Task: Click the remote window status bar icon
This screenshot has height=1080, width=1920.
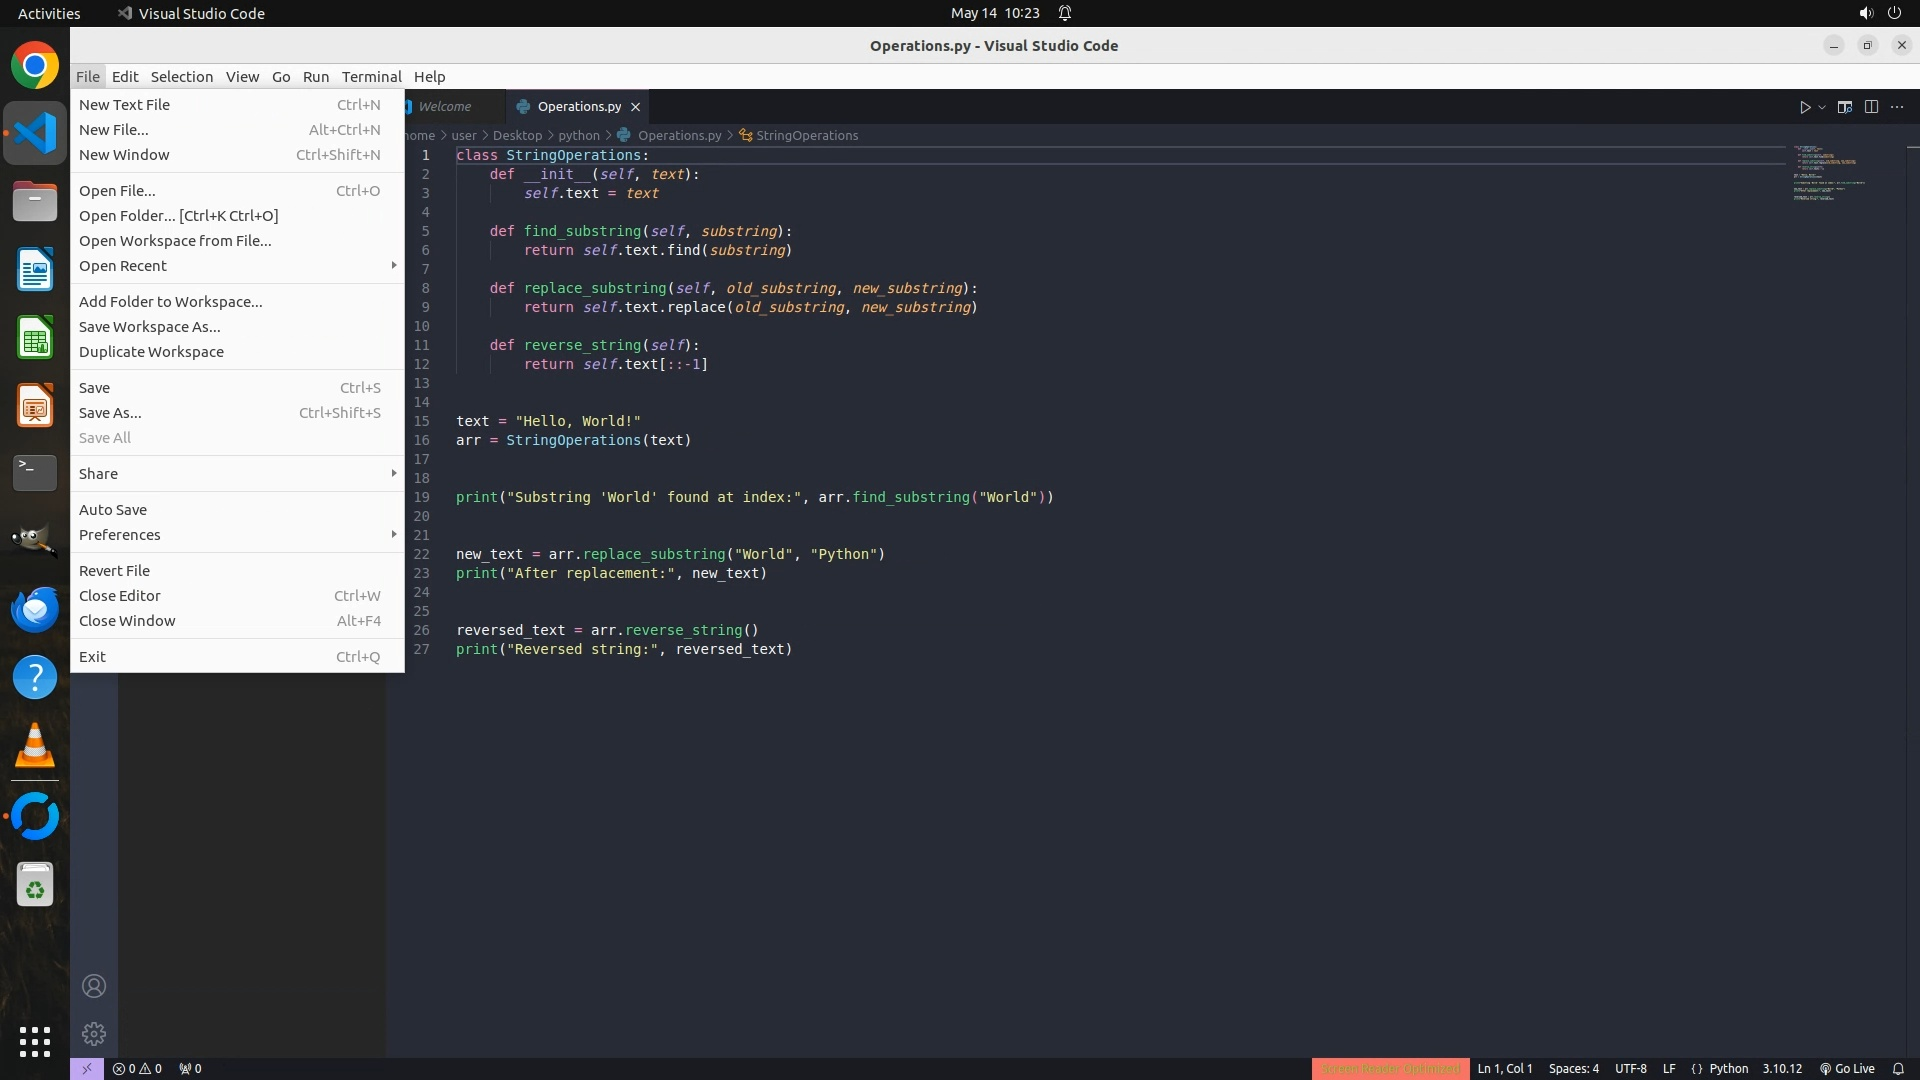Action: click(x=87, y=1068)
